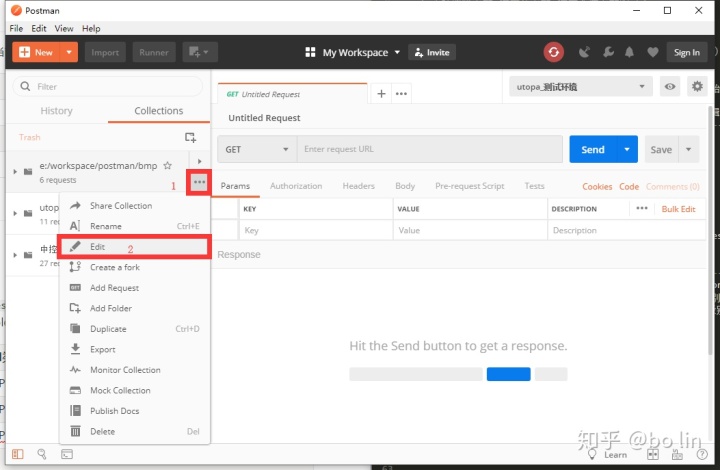720x470 pixels.
Task: Select Publish Docs option
Action: [135, 411]
